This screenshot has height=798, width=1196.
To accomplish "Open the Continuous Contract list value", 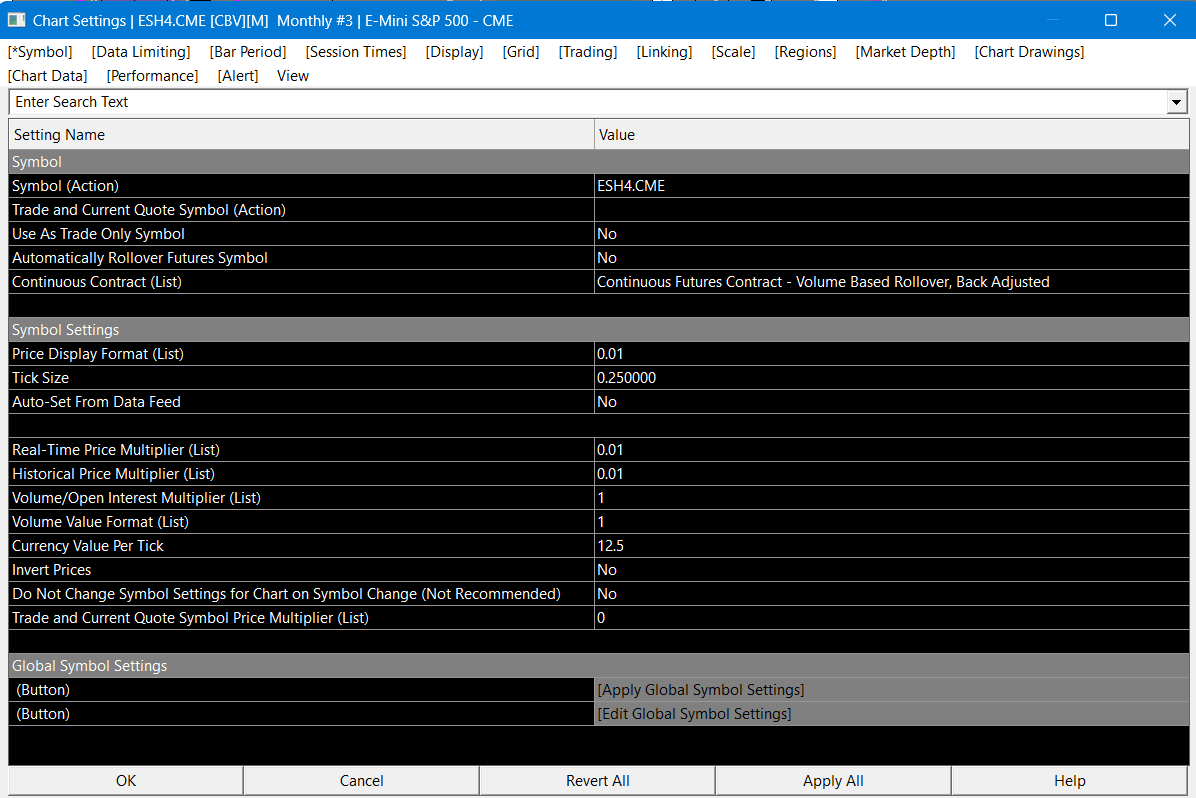I will click(891, 282).
